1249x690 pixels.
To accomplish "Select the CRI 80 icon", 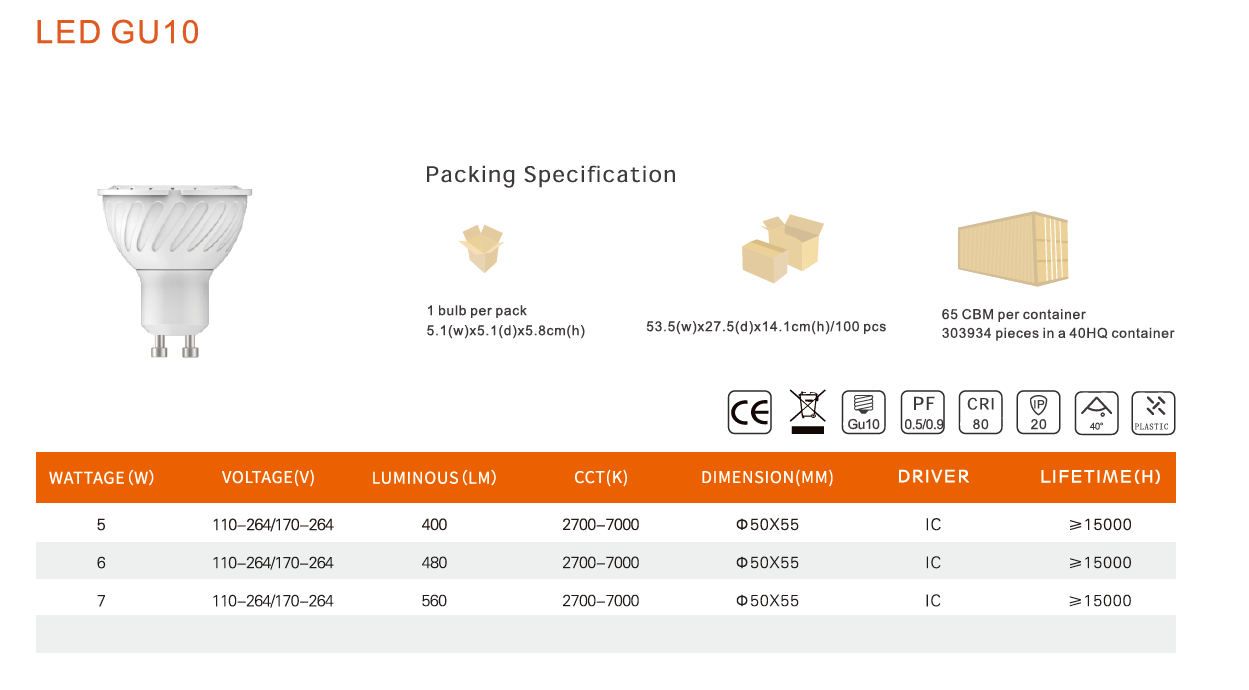I will (980, 413).
